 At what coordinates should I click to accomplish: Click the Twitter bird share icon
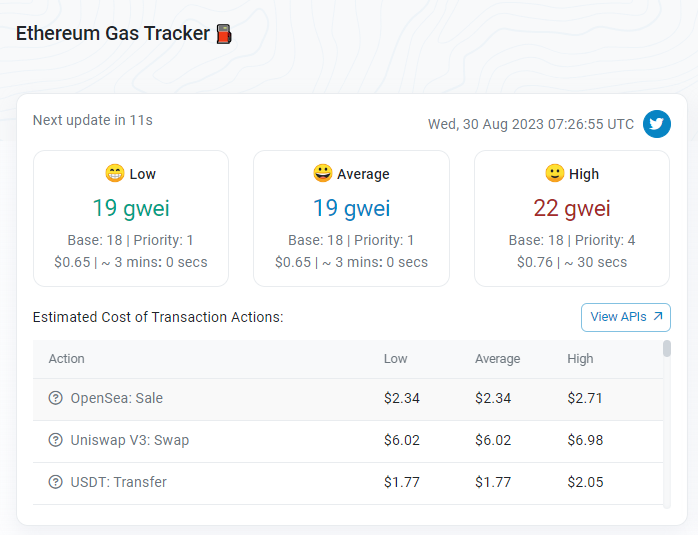(x=657, y=124)
